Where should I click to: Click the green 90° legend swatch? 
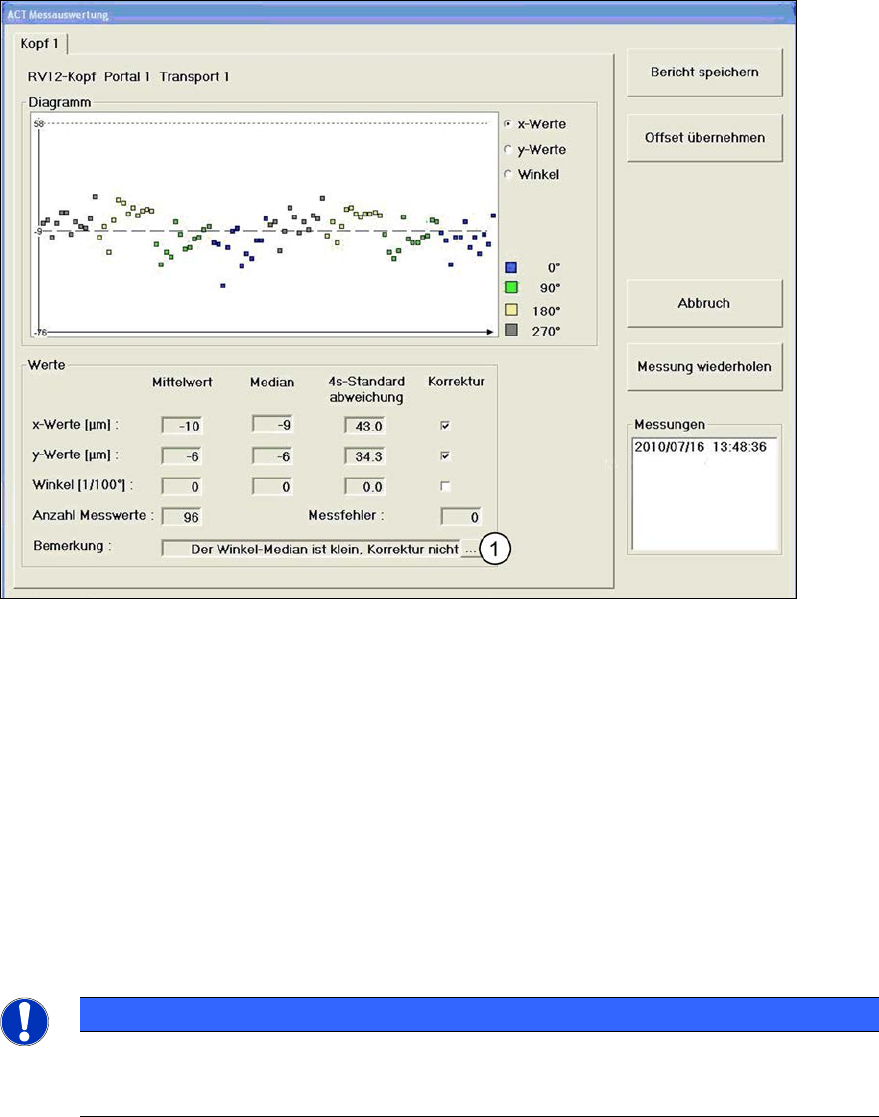coord(511,288)
